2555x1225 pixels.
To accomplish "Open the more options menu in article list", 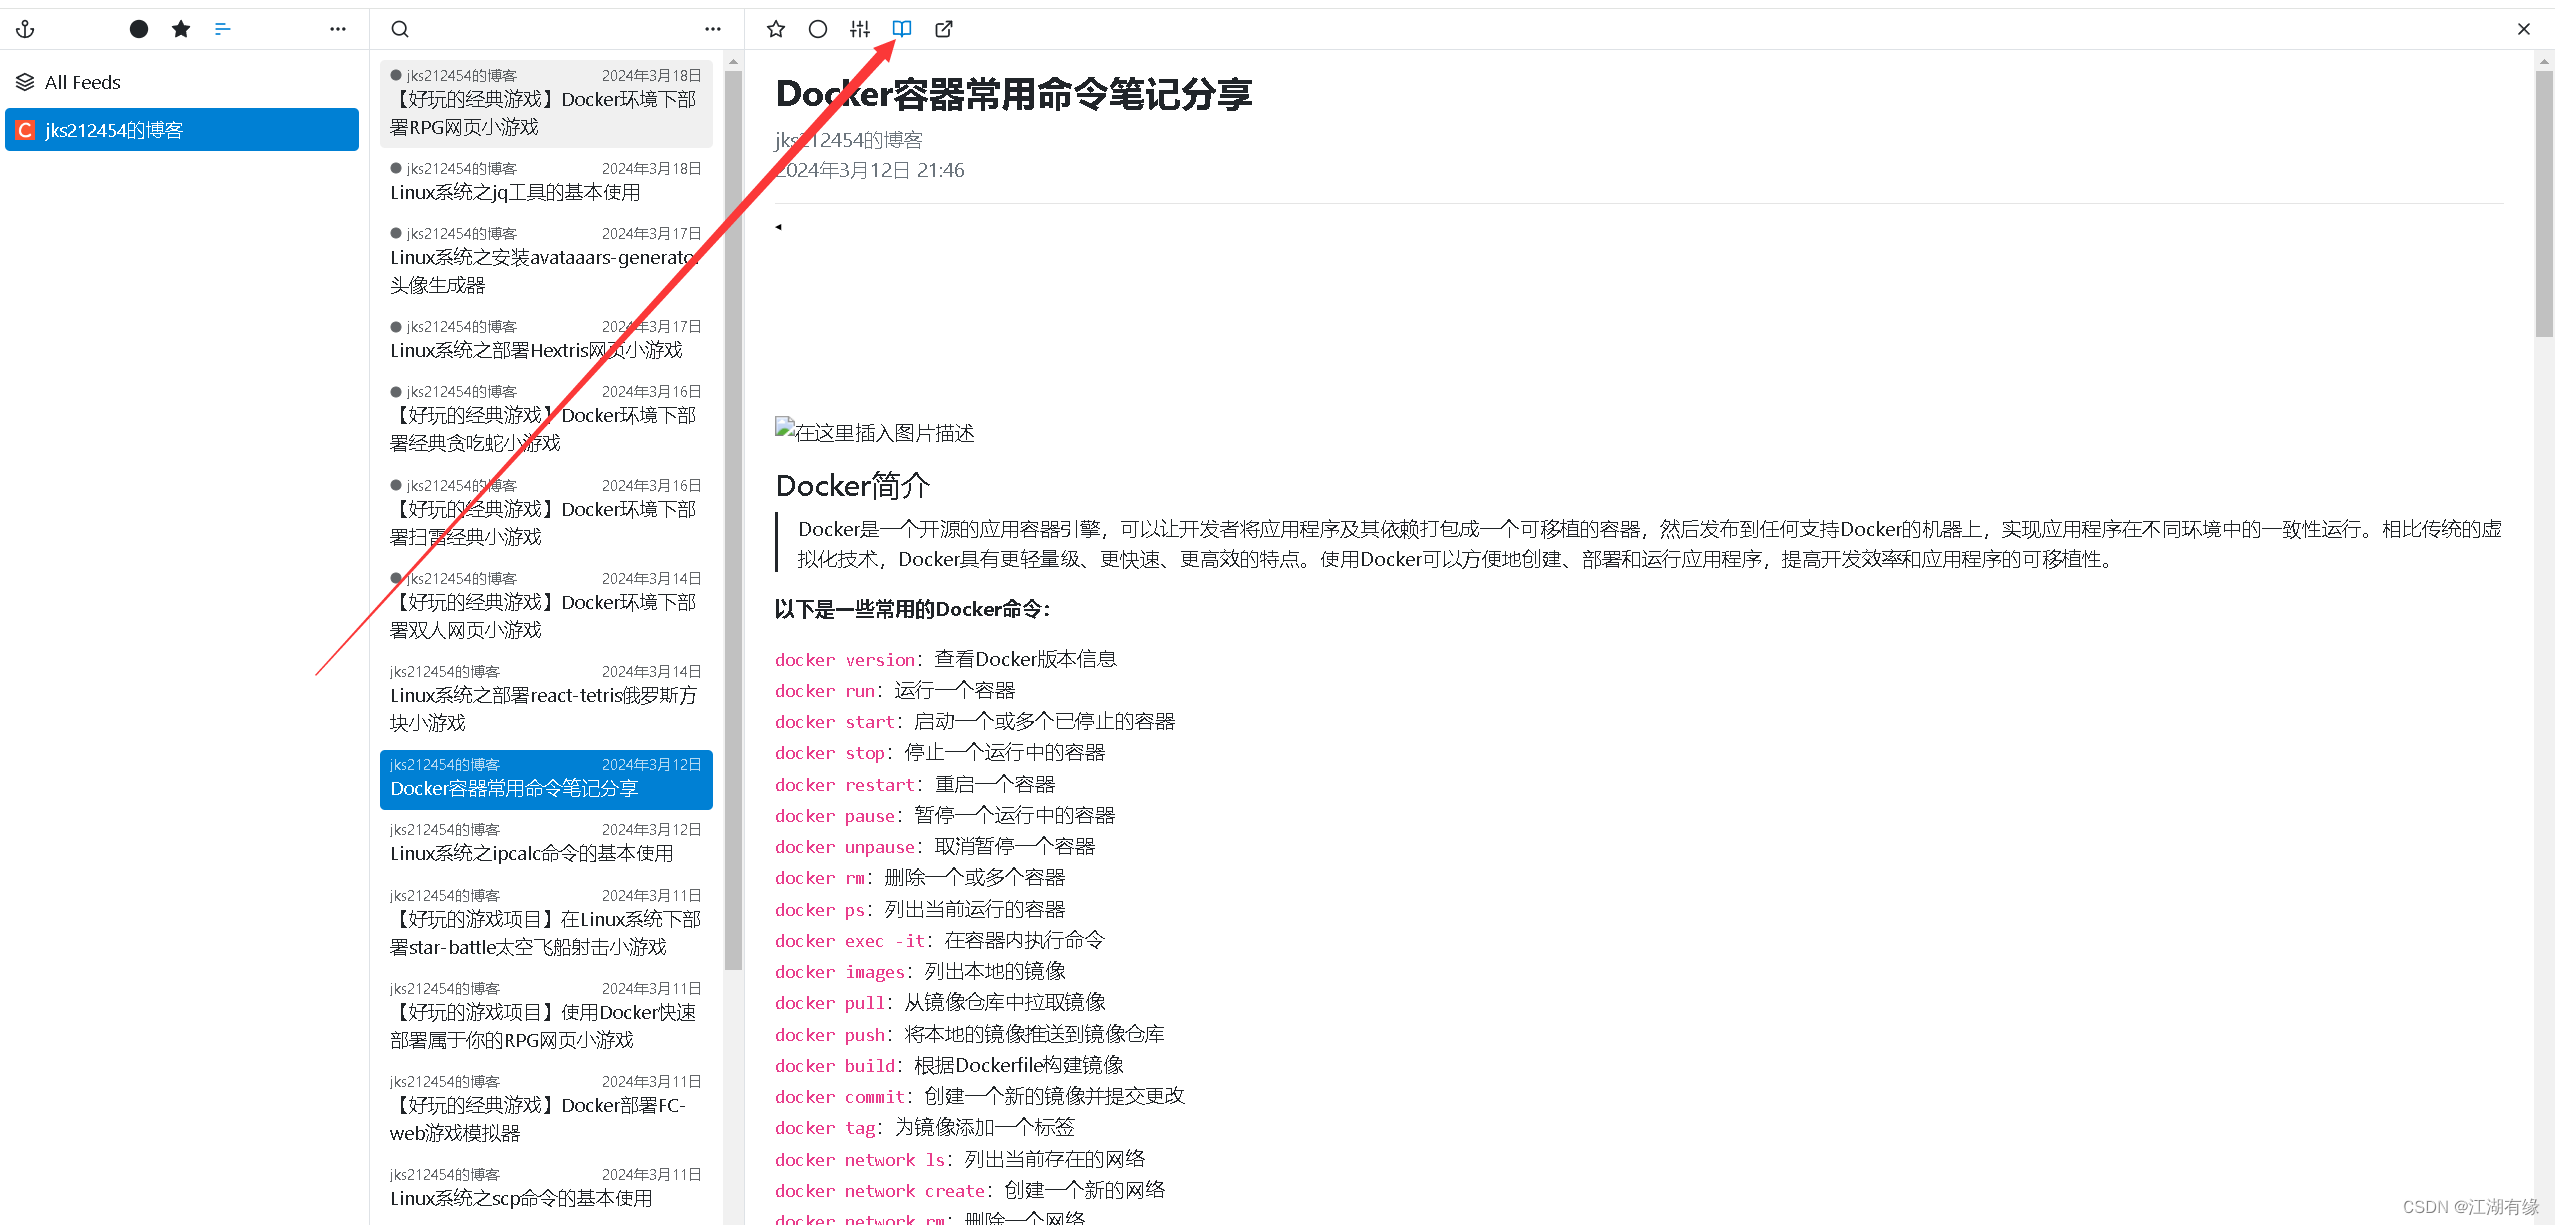I will [x=712, y=29].
